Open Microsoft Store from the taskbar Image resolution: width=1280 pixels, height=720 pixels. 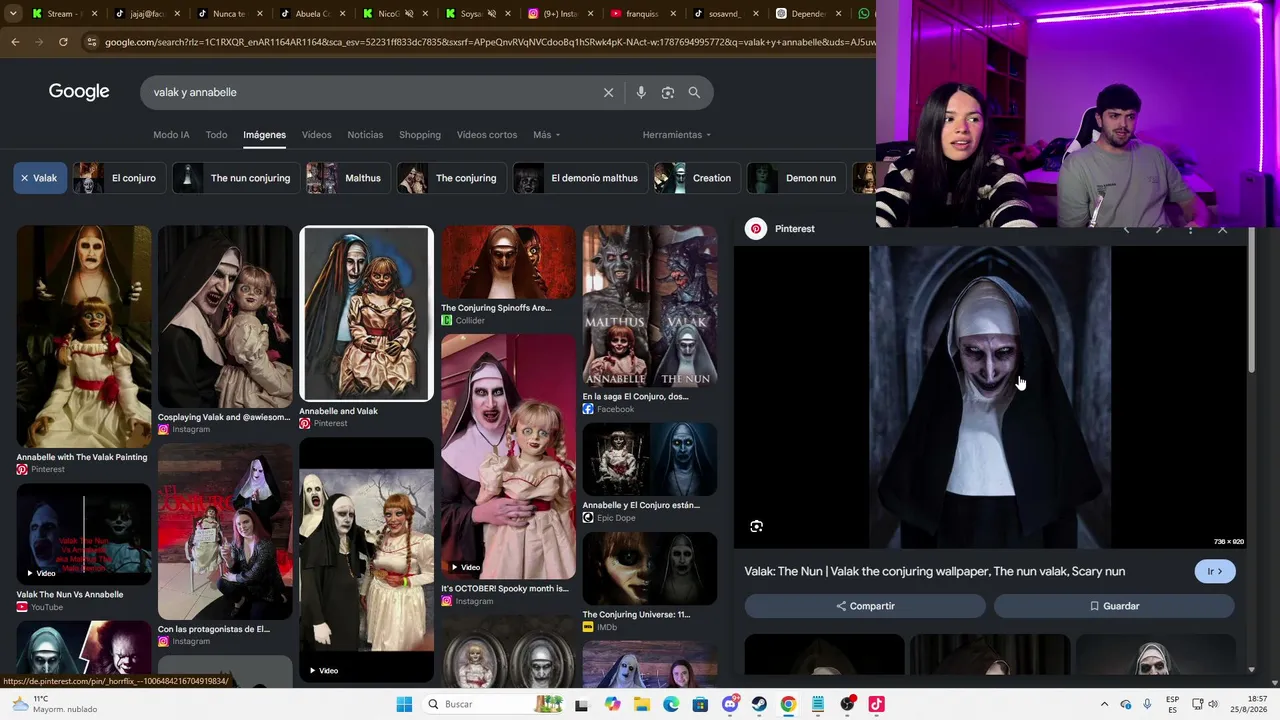point(700,704)
